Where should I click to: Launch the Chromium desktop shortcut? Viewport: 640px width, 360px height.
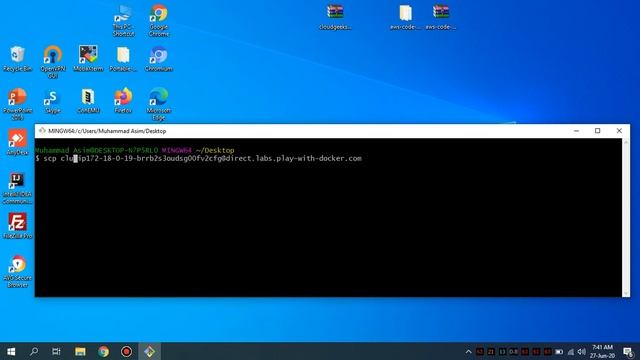point(159,59)
